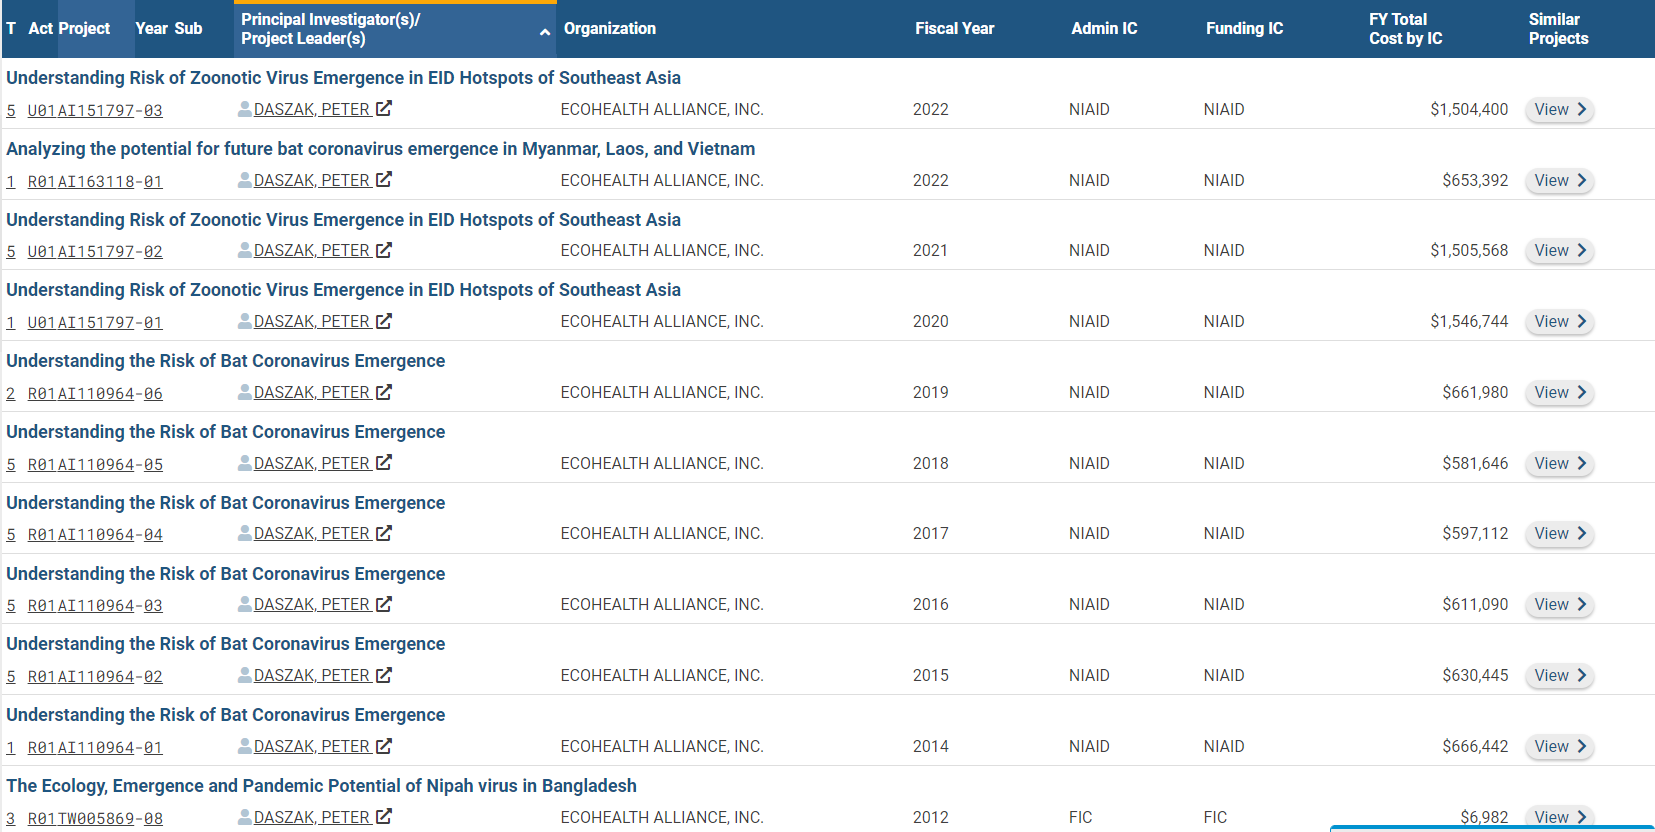Screen dimensions: 1655x832
Task: Select cost value $653,392
Action: 1475,180
